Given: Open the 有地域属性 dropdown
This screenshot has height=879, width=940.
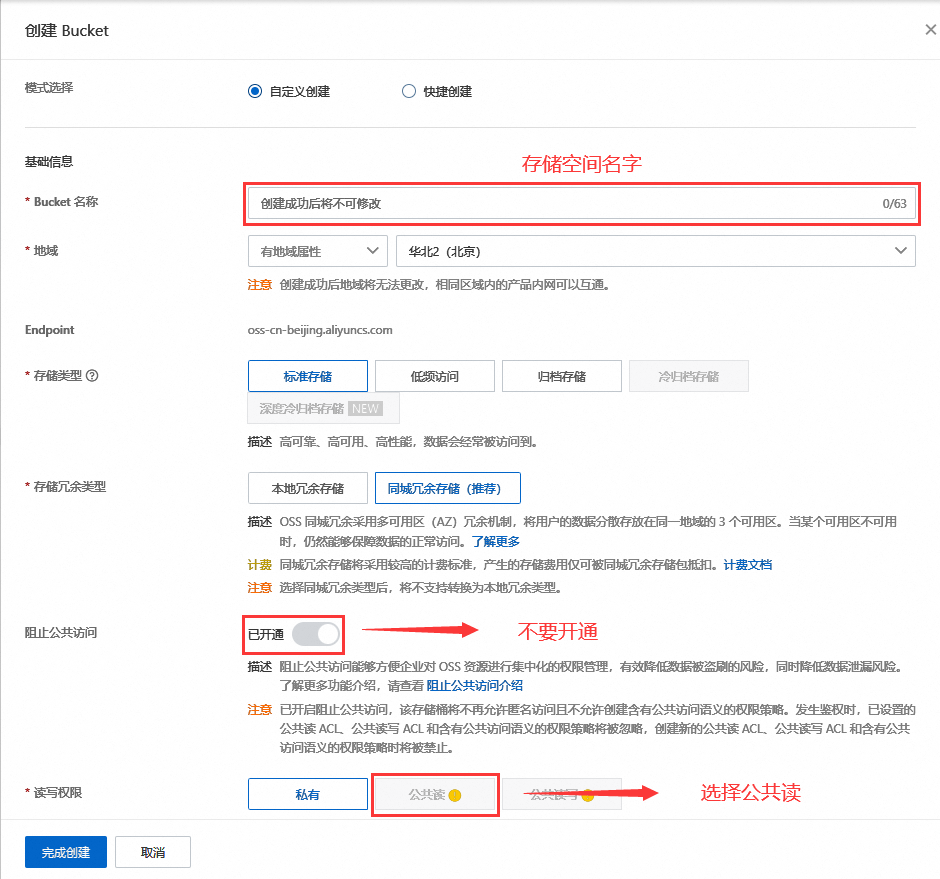Looking at the screenshot, I should (x=317, y=251).
